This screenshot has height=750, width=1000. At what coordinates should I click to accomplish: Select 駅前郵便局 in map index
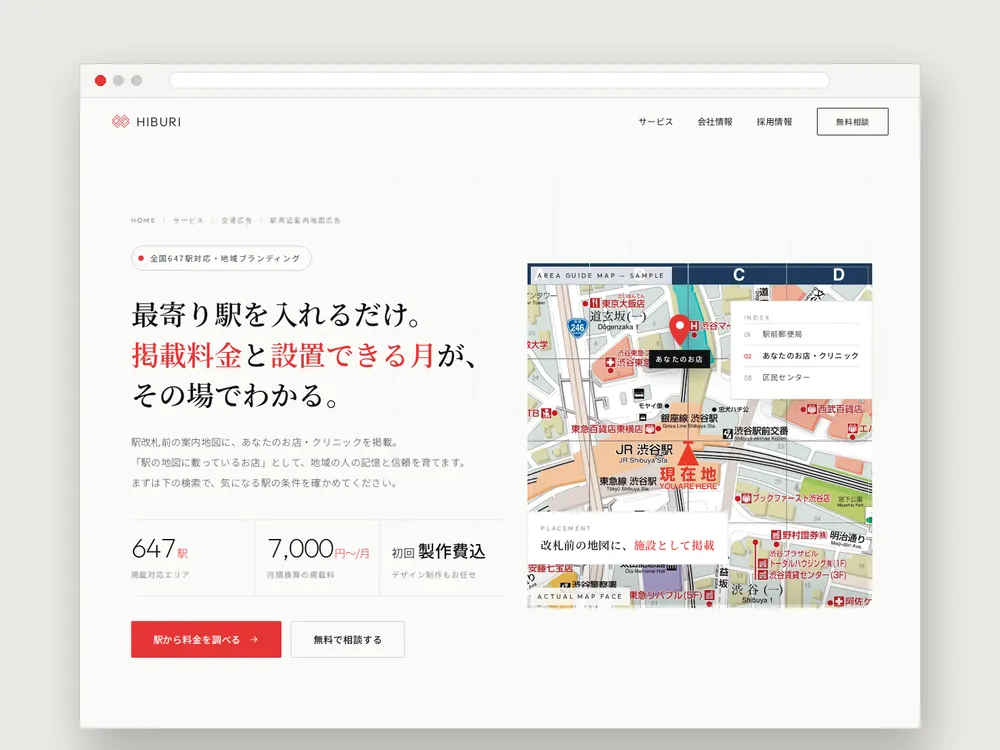tap(783, 334)
